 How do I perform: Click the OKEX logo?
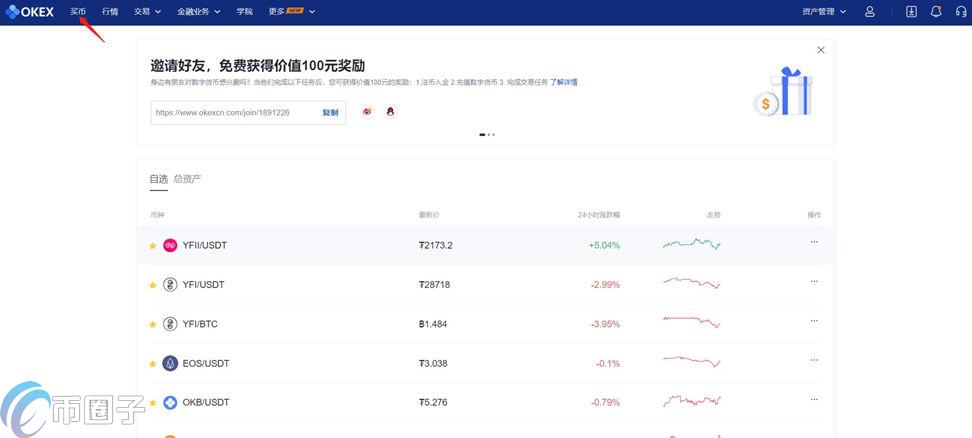tap(29, 12)
